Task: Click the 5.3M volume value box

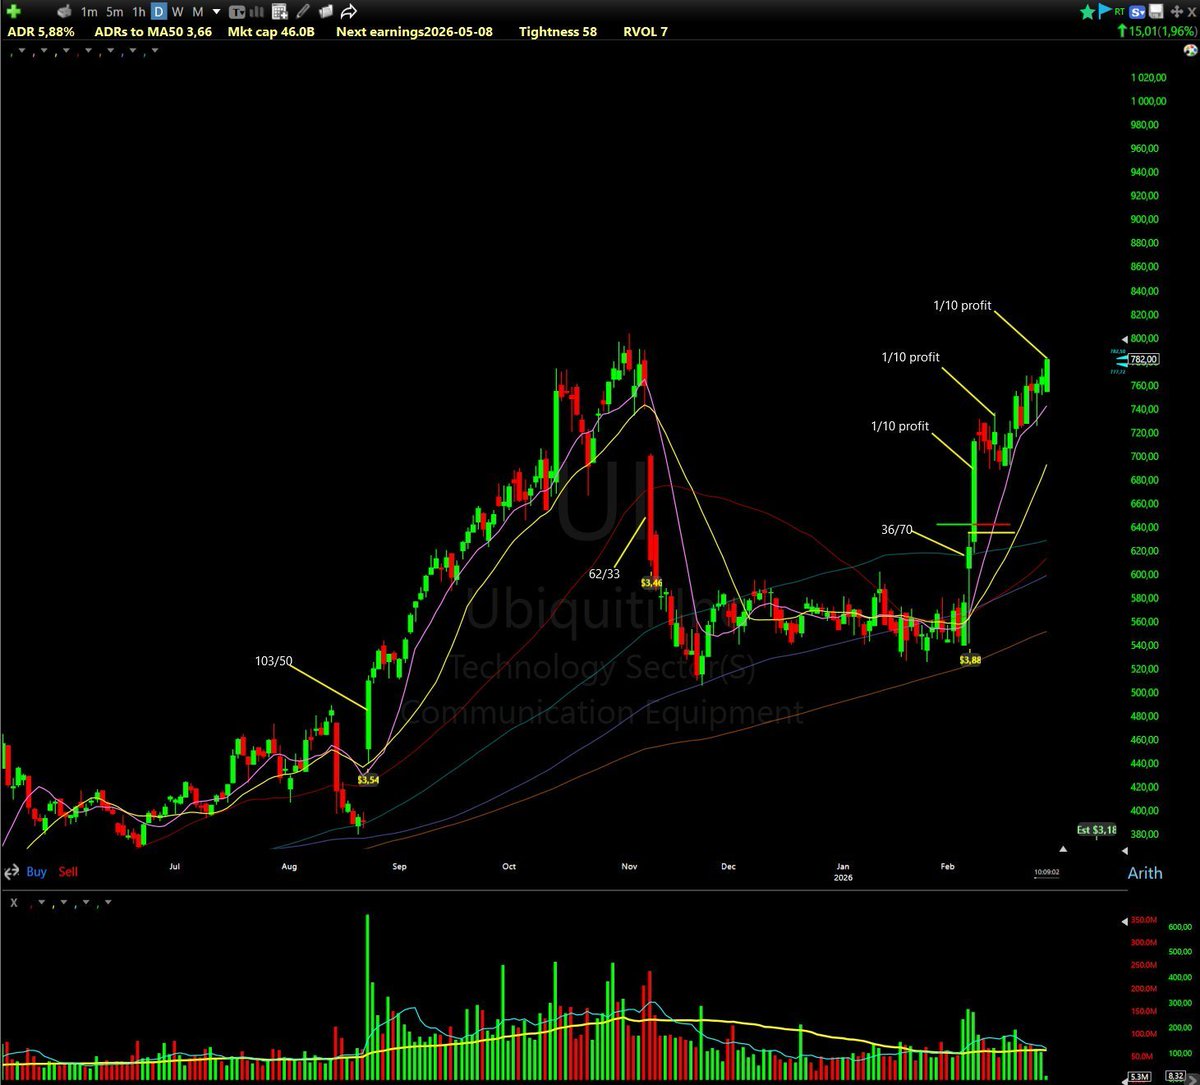Action: pyautogui.click(x=1140, y=1077)
